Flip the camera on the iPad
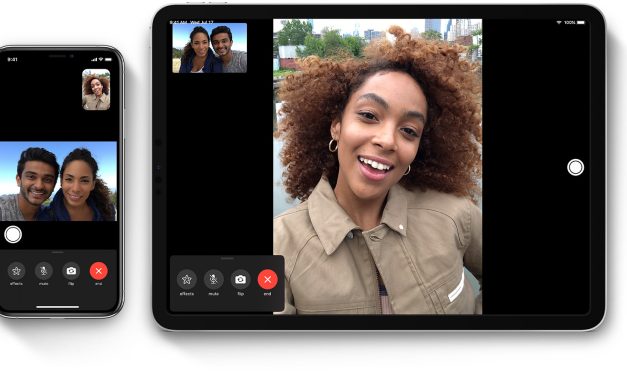The image size is (627, 376). click(240, 279)
